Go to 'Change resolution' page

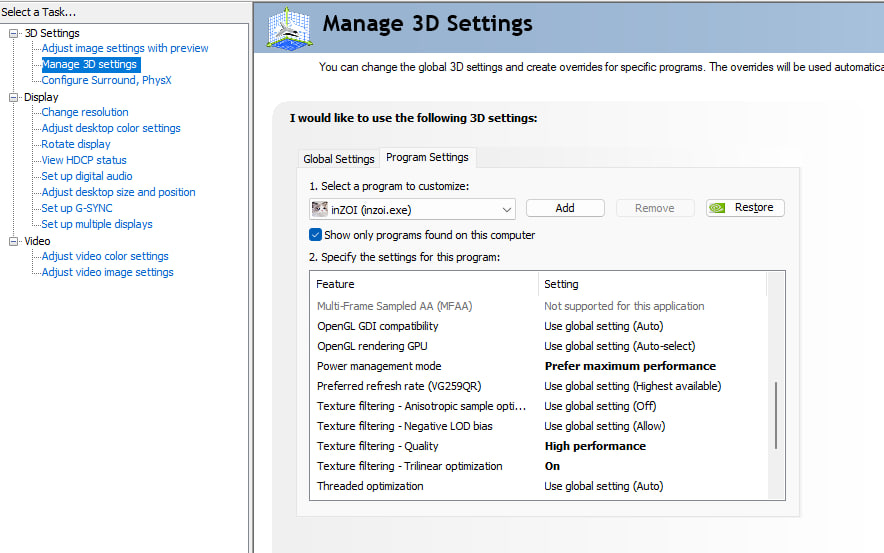[x=85, y=112]
